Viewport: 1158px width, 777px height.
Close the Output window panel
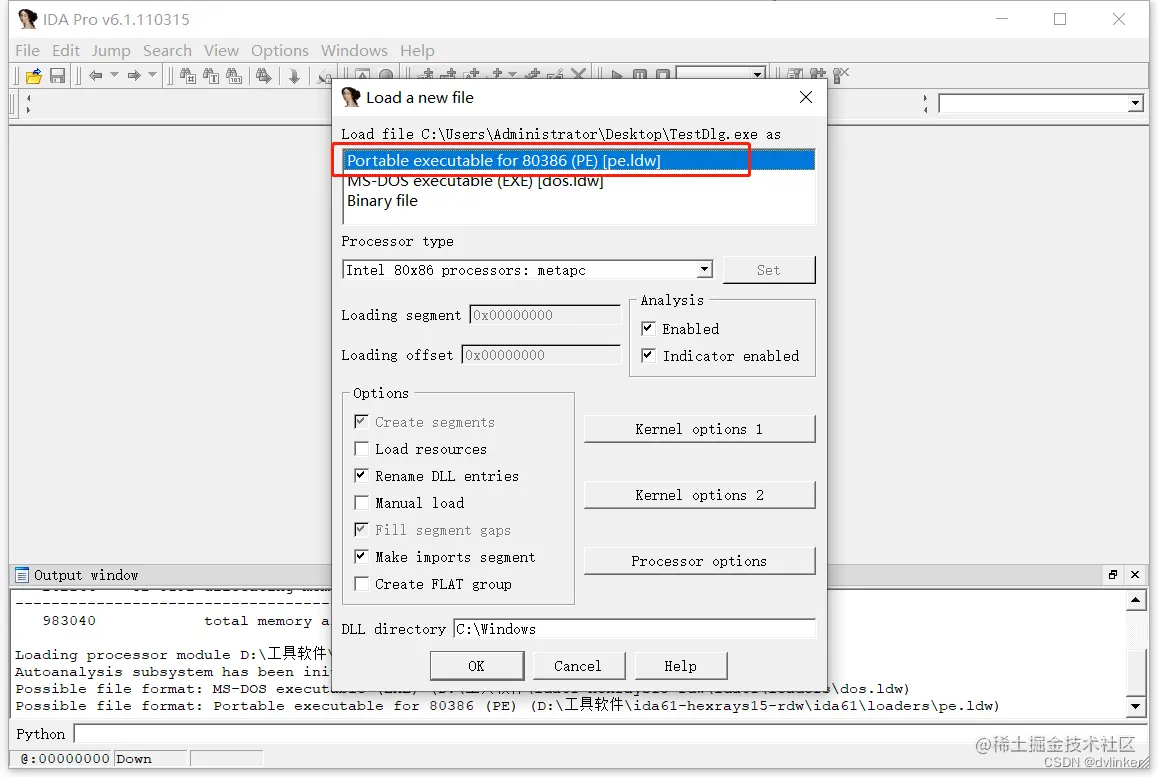click(1135, 575)
